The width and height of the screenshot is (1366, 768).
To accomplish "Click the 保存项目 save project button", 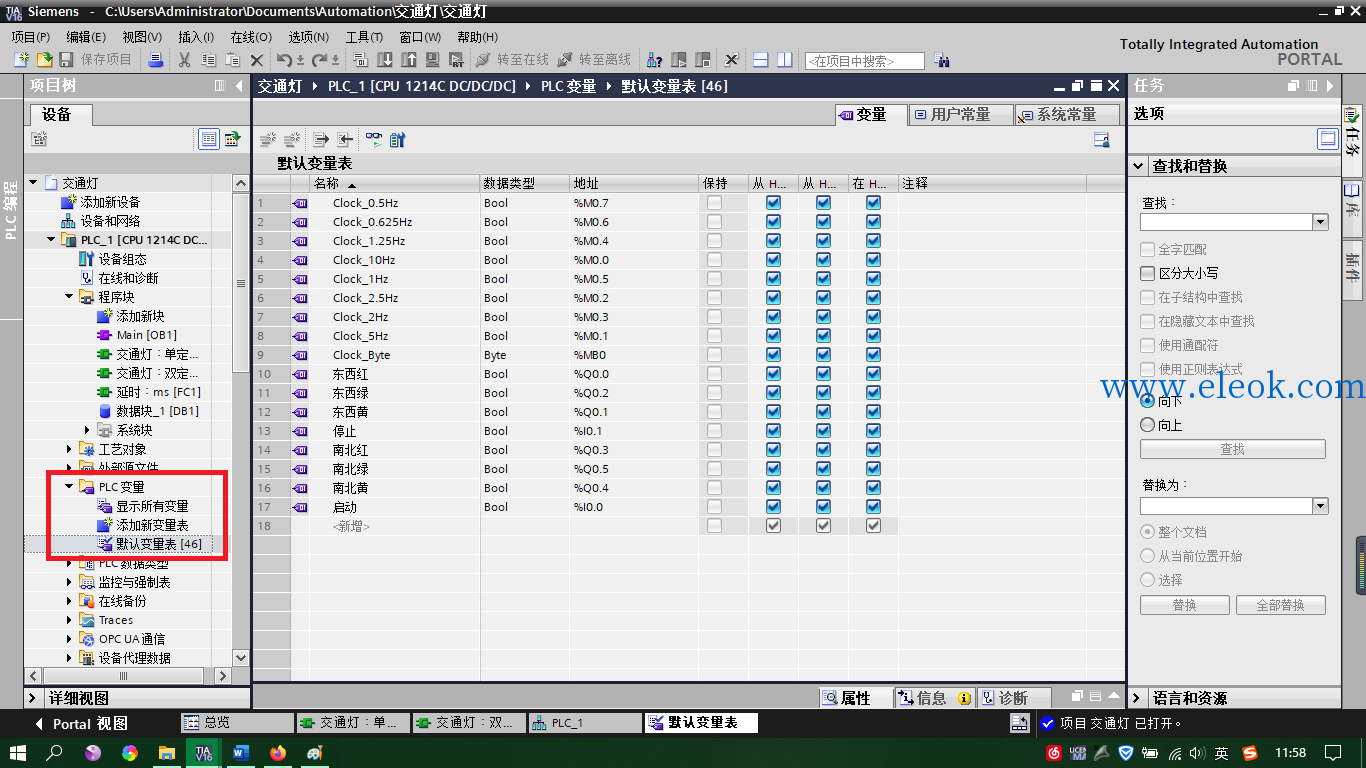I will [x=96, y=60].
